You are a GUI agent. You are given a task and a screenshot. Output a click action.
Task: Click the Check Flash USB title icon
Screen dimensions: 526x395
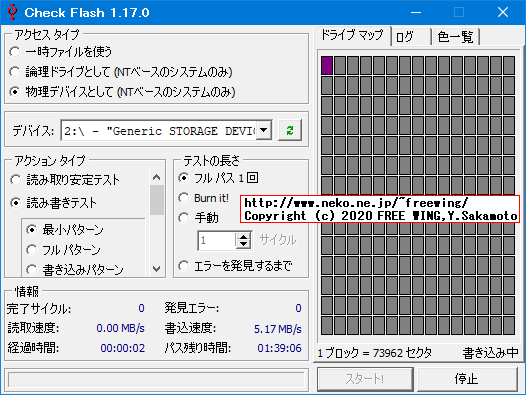(12, 12)
